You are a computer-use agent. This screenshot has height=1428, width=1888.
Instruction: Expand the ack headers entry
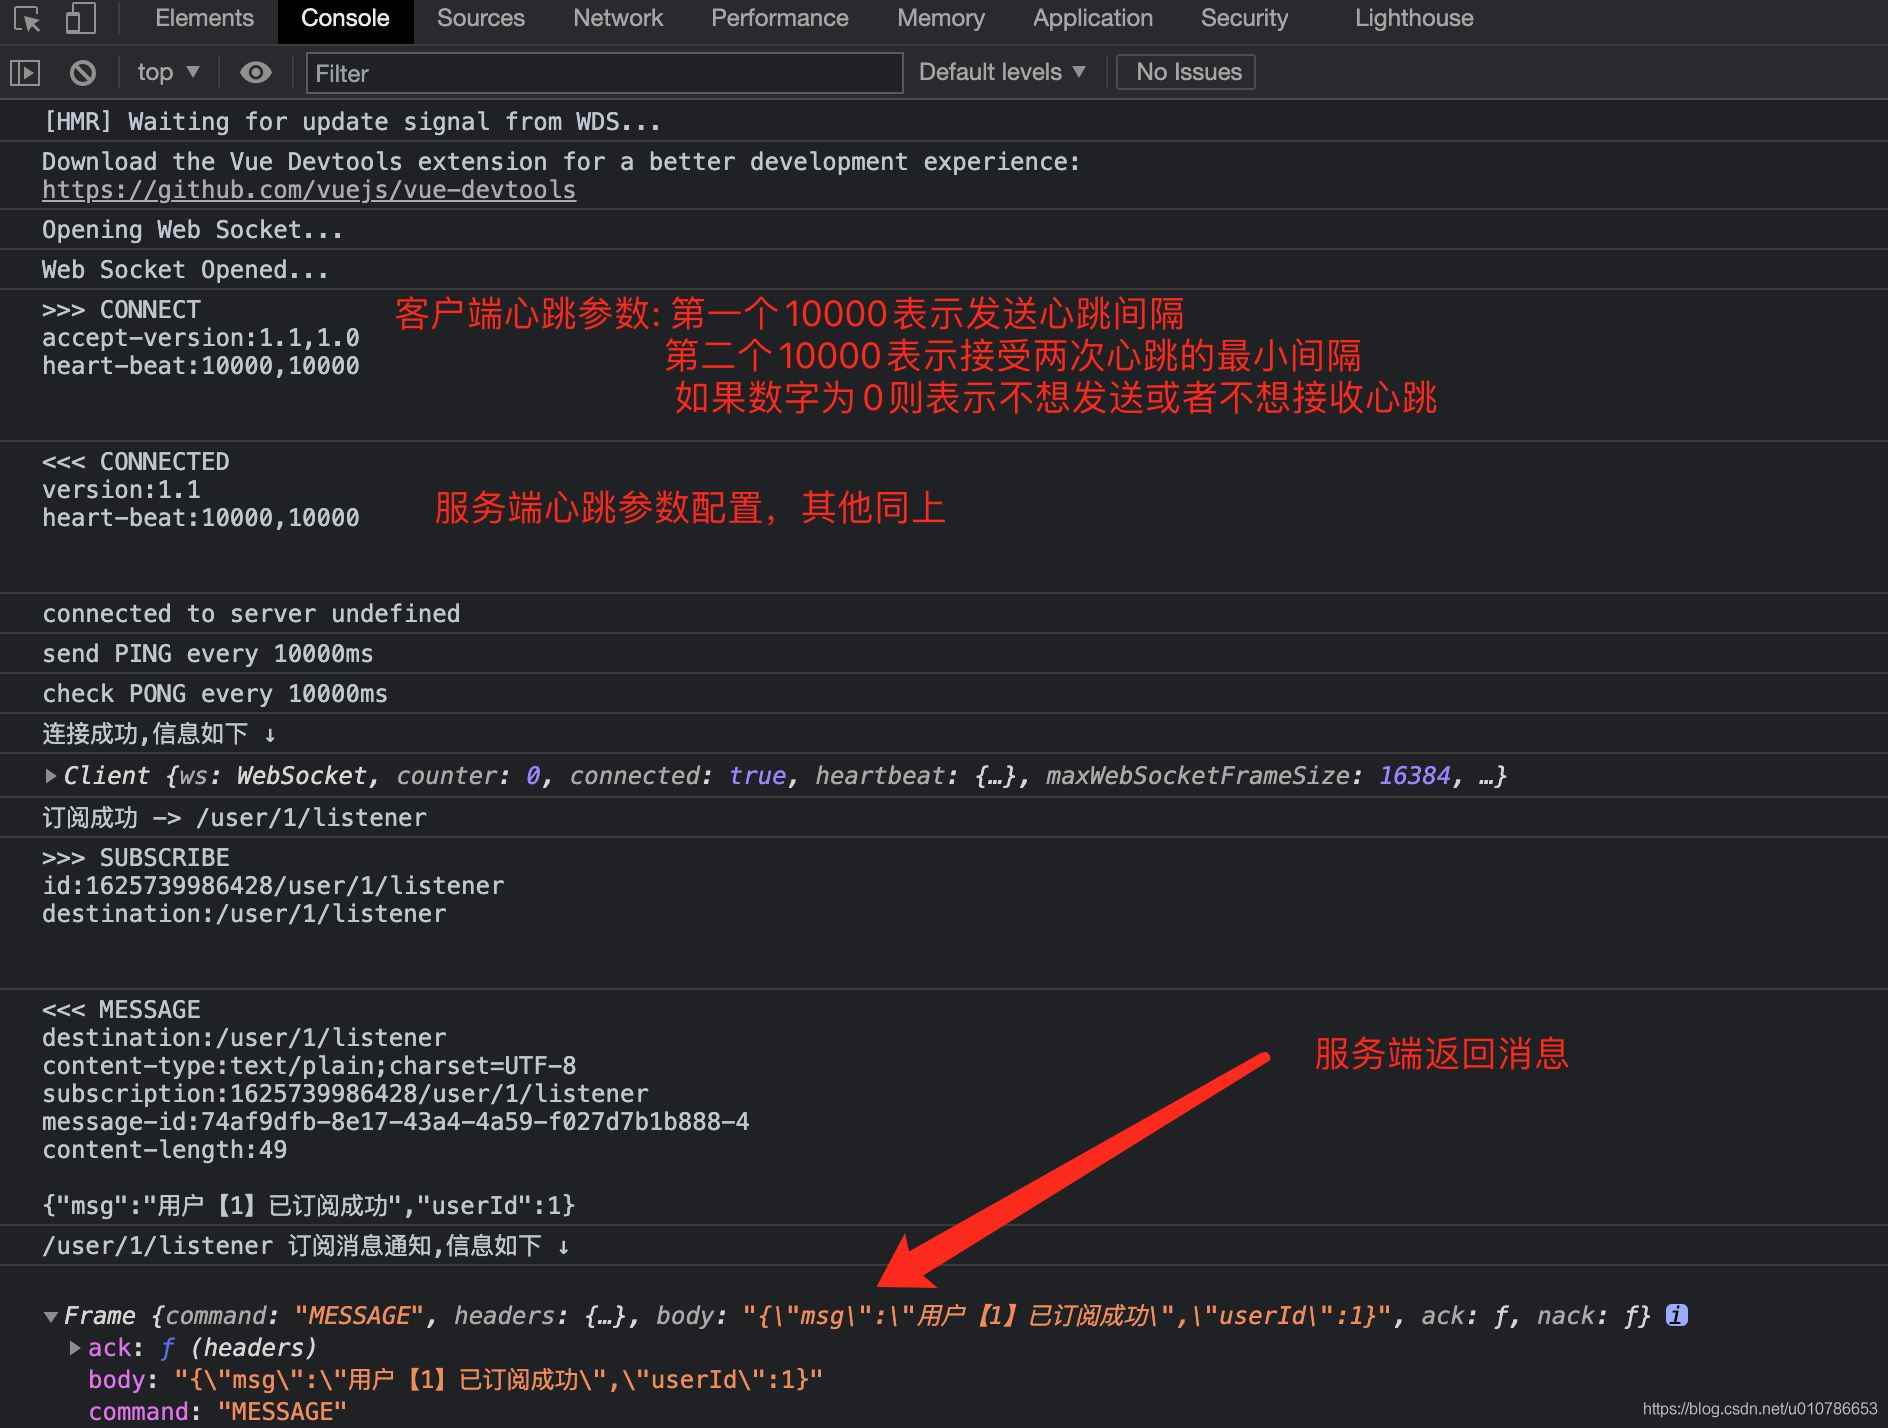(x=75, y=1348)
